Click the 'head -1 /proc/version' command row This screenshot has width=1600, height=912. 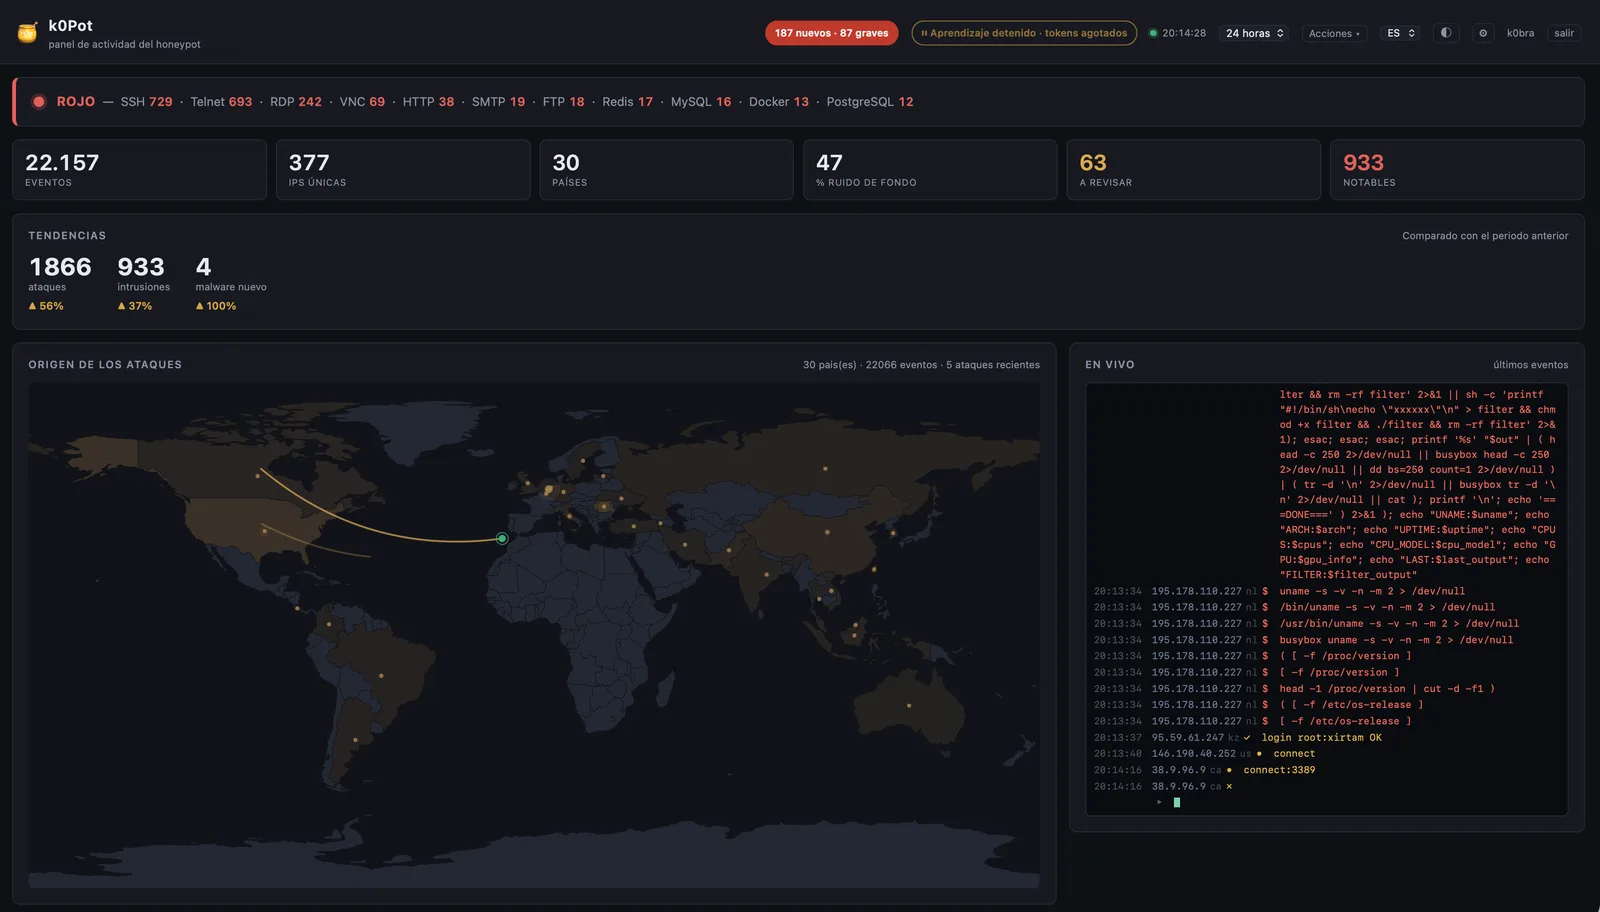coord(1326,689)
